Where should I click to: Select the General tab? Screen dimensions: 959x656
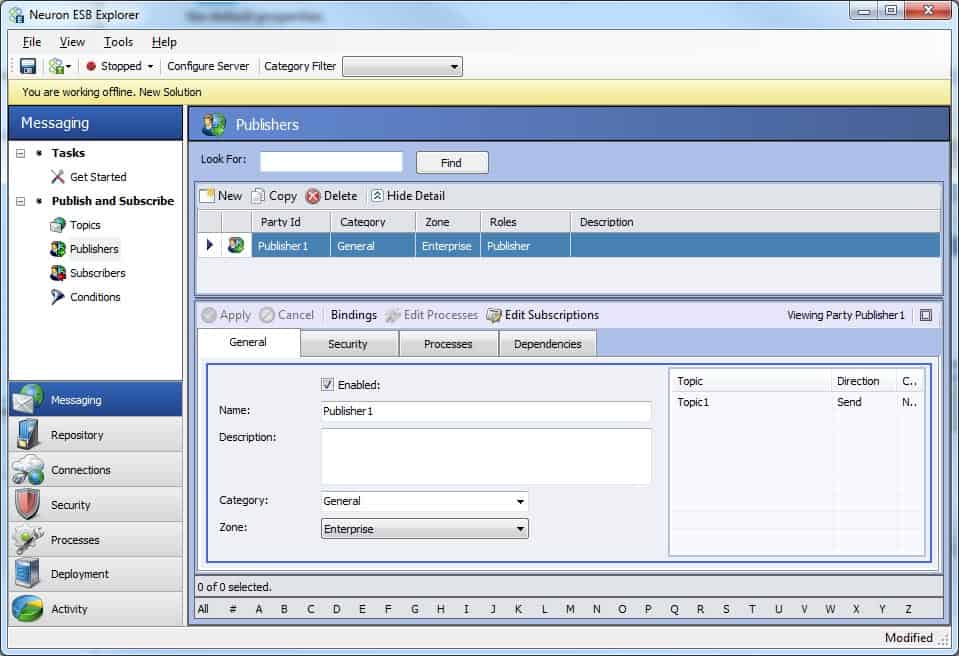248,342
